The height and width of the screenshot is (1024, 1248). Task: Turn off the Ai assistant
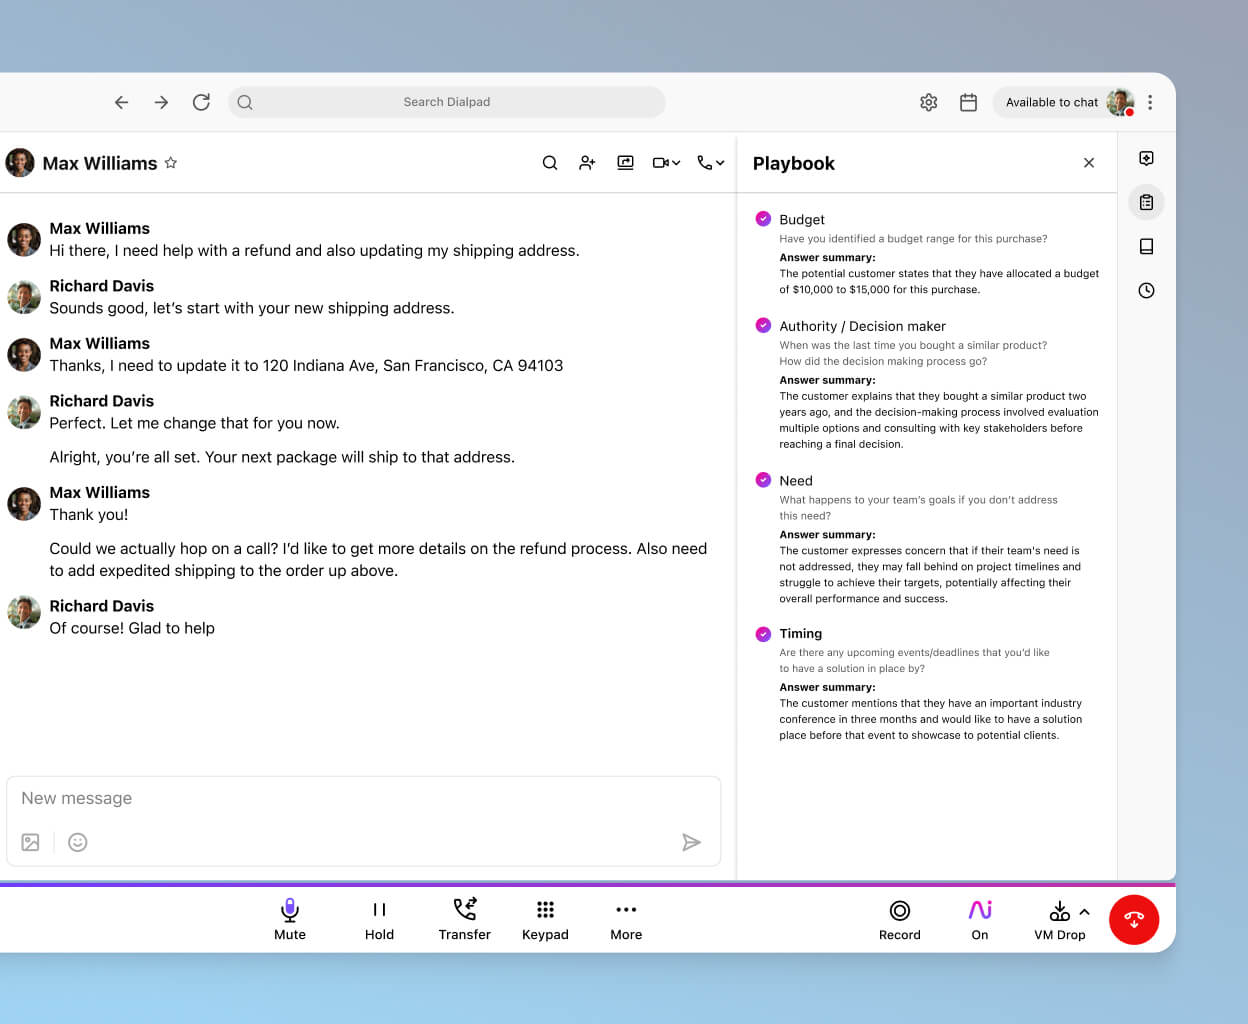pyautogui.click(x=979, y=918)
